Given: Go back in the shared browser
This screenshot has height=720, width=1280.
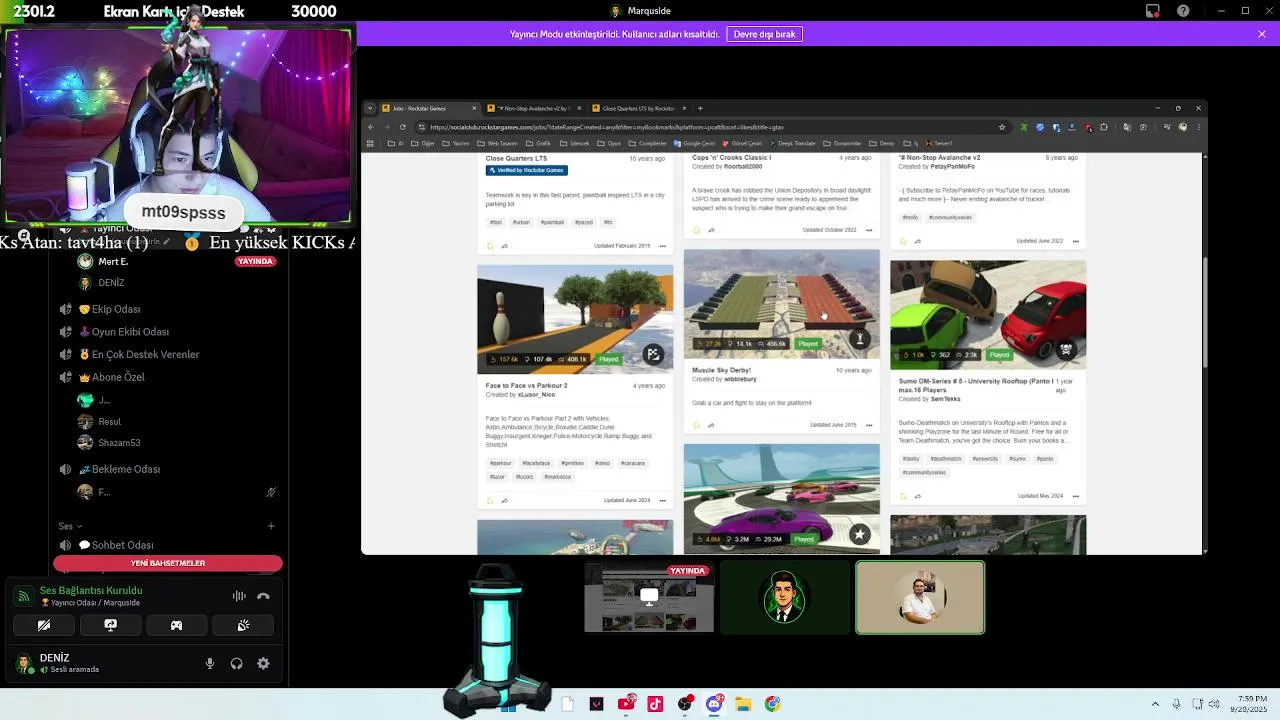Looking at the screenshot, I should pyautogui.click(x=371, y=127).
